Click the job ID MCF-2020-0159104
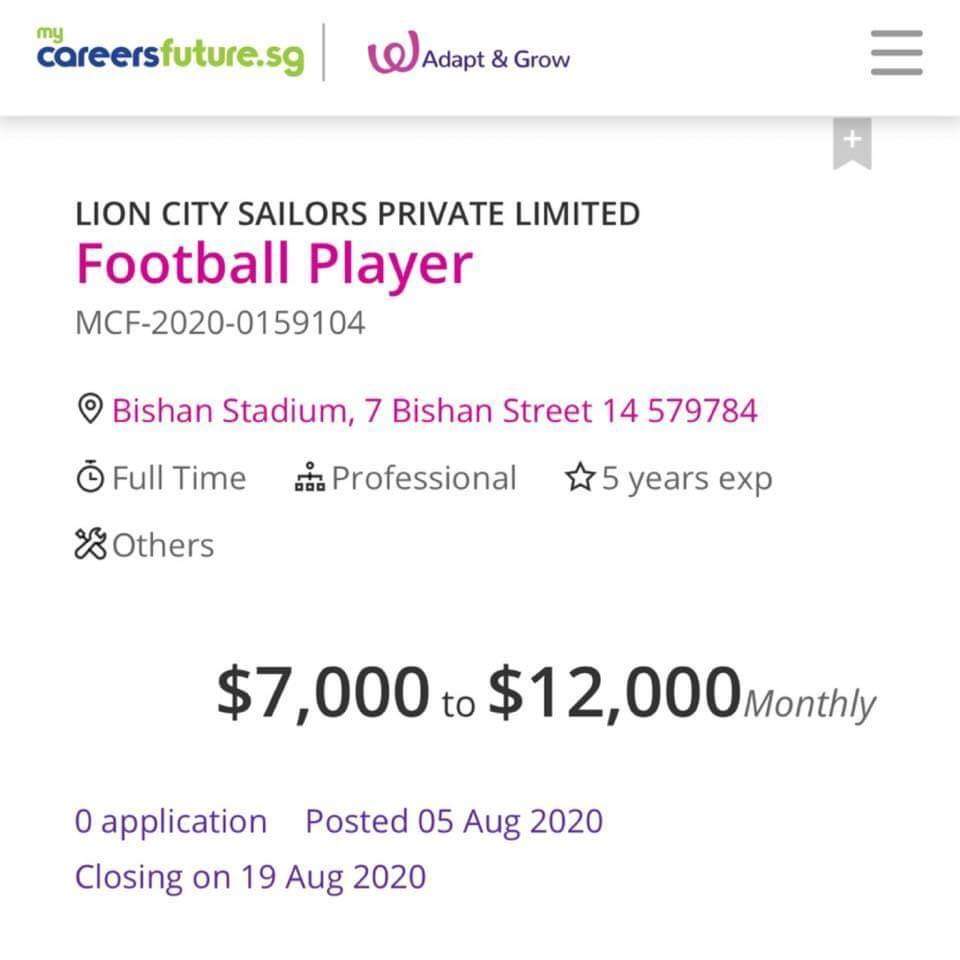 pos(220,323)
